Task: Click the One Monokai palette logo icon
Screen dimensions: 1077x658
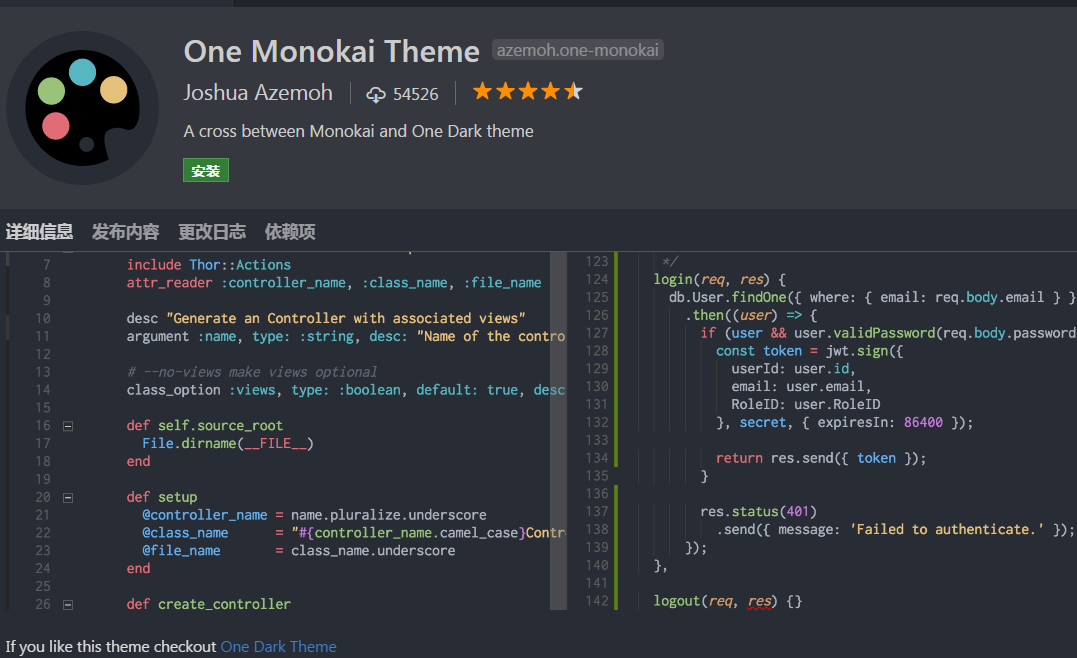Action: click(x=82, y=108)
